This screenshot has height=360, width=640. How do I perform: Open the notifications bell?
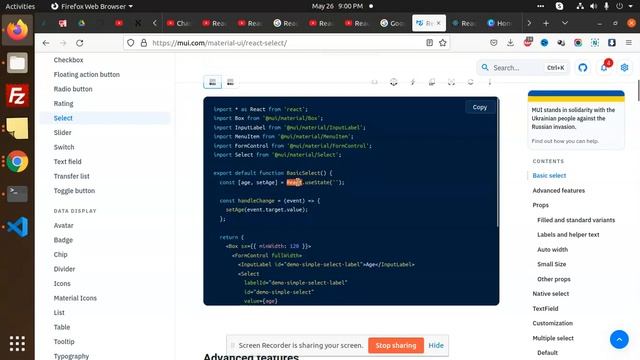(x=604, y=68)
